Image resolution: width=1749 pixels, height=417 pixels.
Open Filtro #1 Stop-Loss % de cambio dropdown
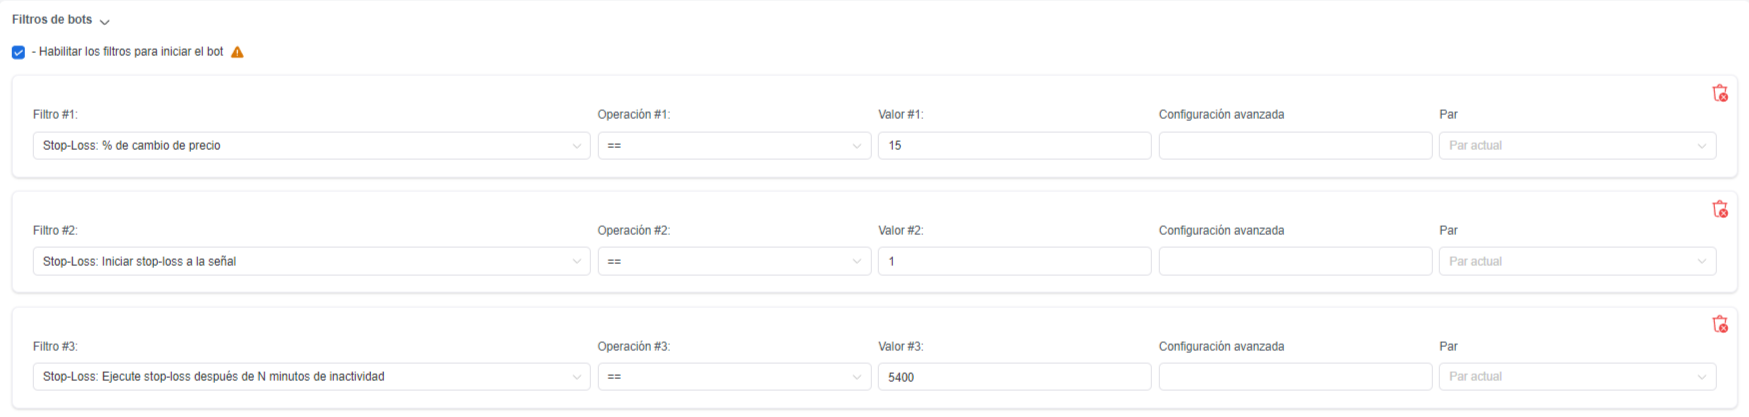tap(311, 146)
